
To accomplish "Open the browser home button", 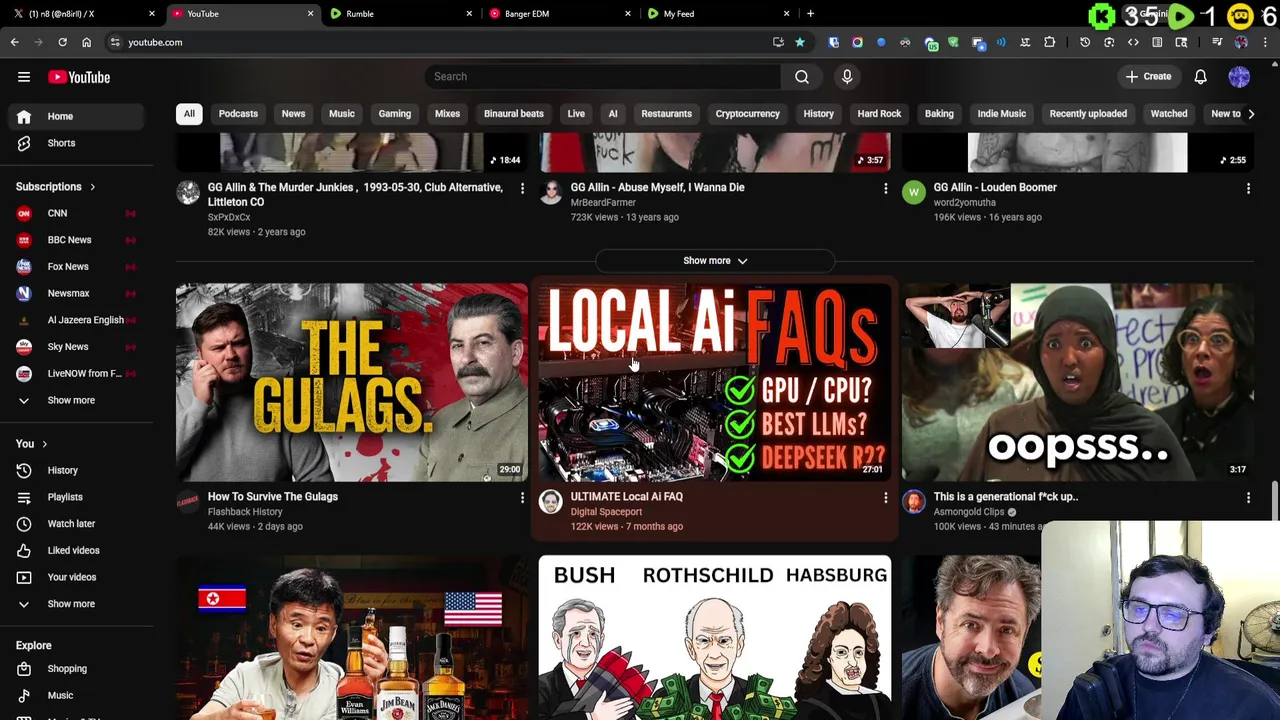I will [x=86, y=42].
